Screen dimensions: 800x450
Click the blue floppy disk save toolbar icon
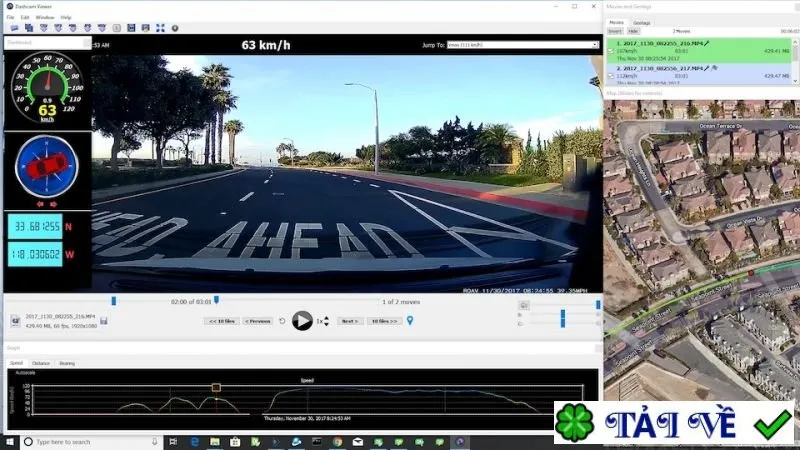pos(131,28)
